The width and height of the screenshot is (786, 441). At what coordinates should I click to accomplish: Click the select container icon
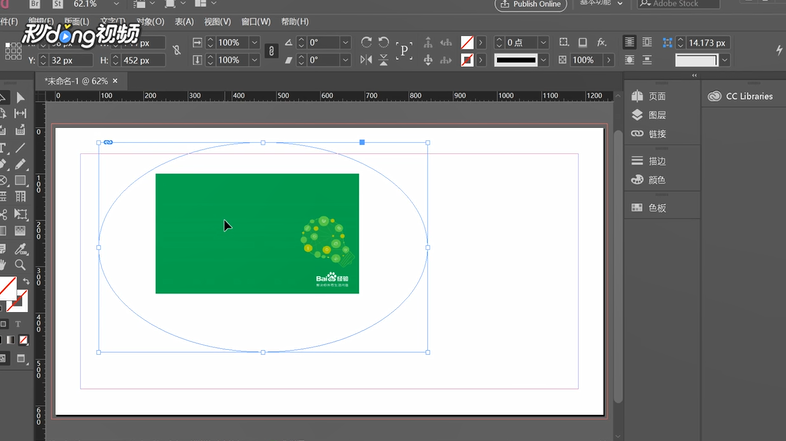tap(428, 43)
